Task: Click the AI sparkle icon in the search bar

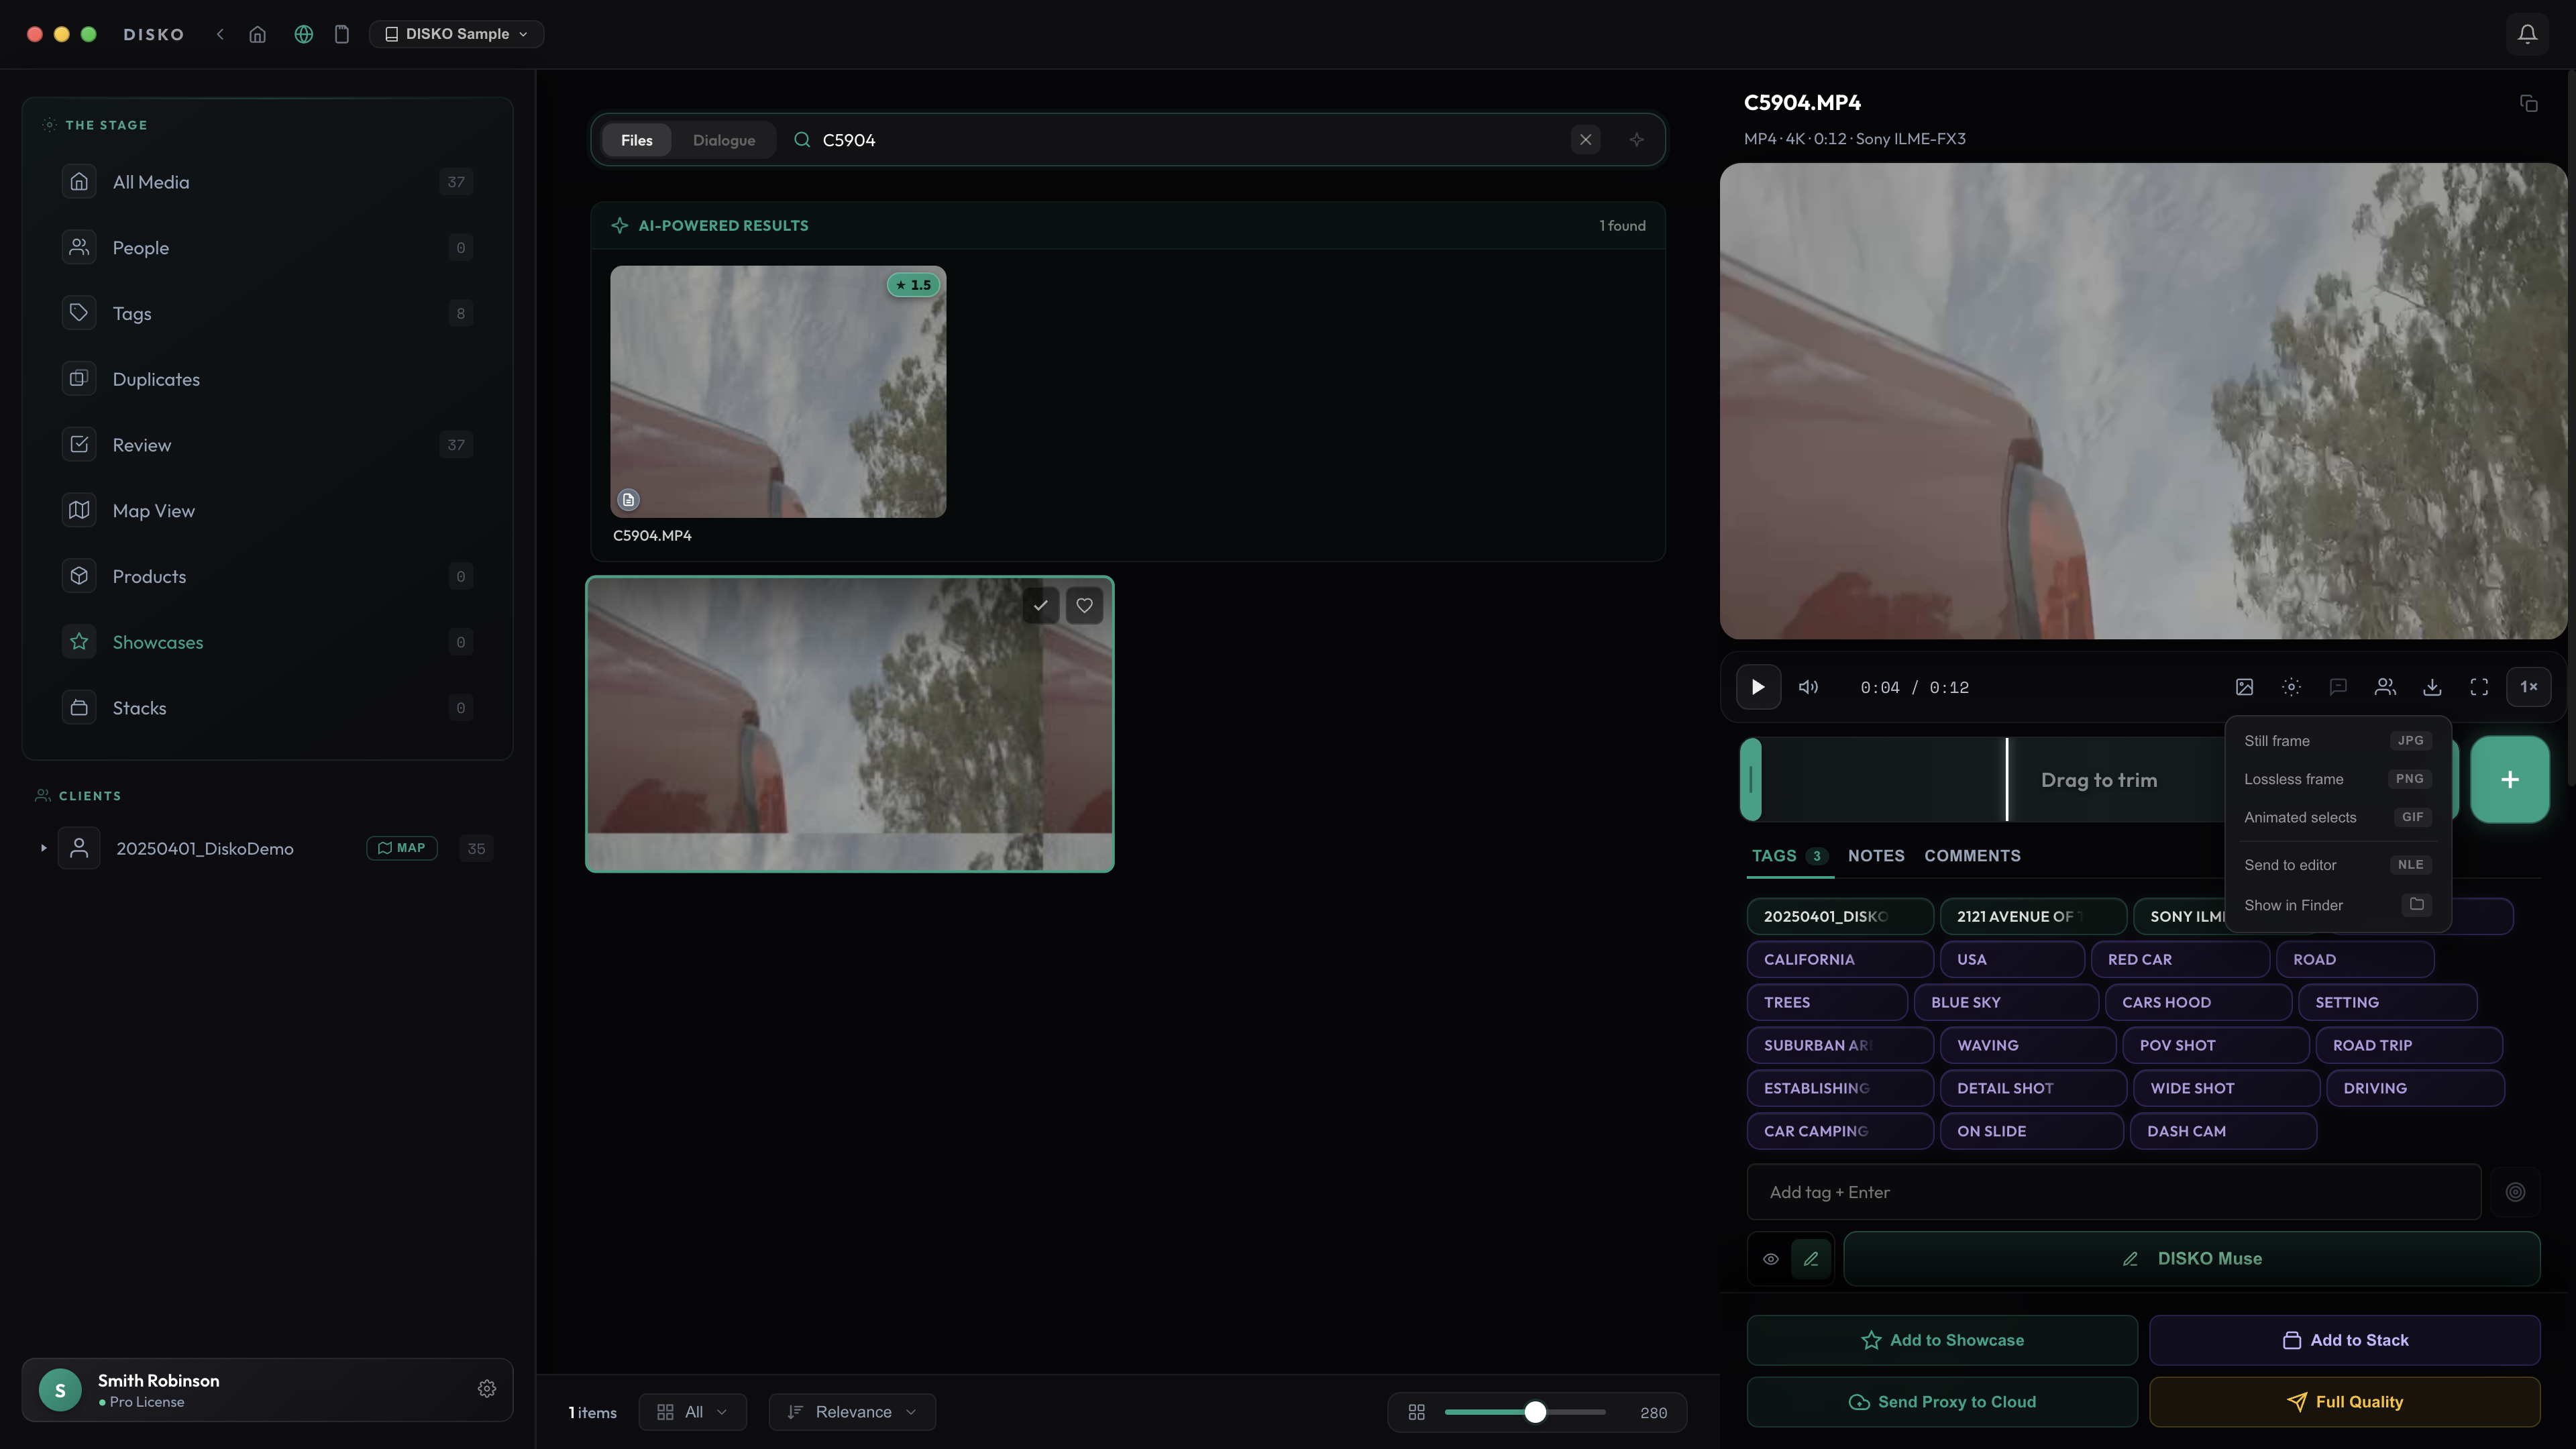Action: pyautogui.click(x=1636, y=140)
